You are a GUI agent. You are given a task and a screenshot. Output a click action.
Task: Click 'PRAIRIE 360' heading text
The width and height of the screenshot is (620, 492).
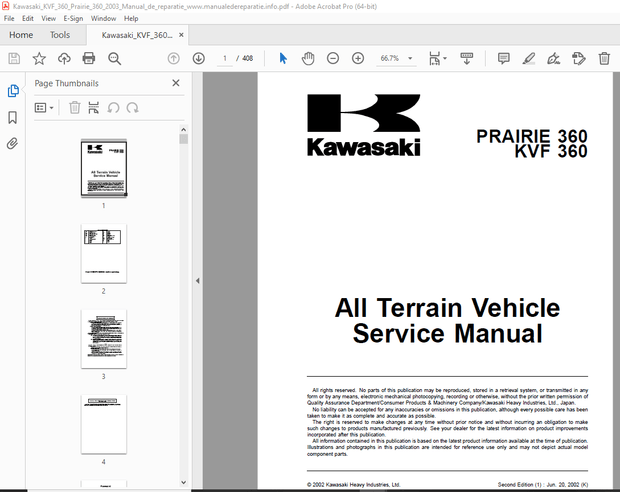[531, 136]
